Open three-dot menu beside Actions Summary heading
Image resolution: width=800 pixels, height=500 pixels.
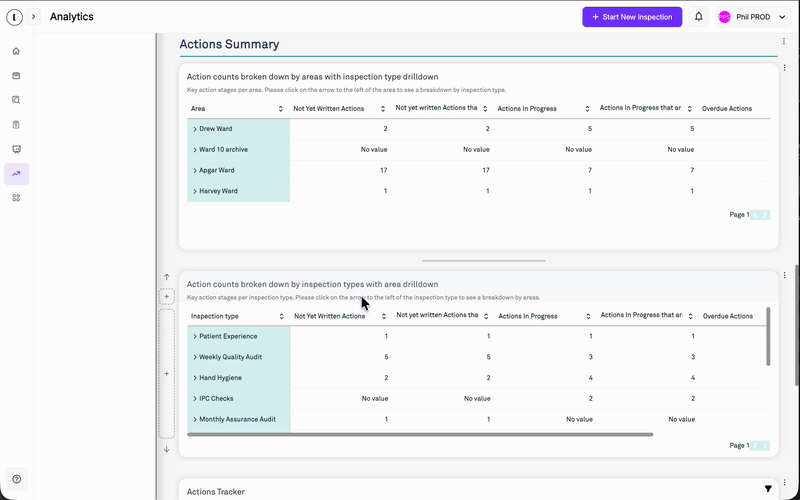coord(784,41)
